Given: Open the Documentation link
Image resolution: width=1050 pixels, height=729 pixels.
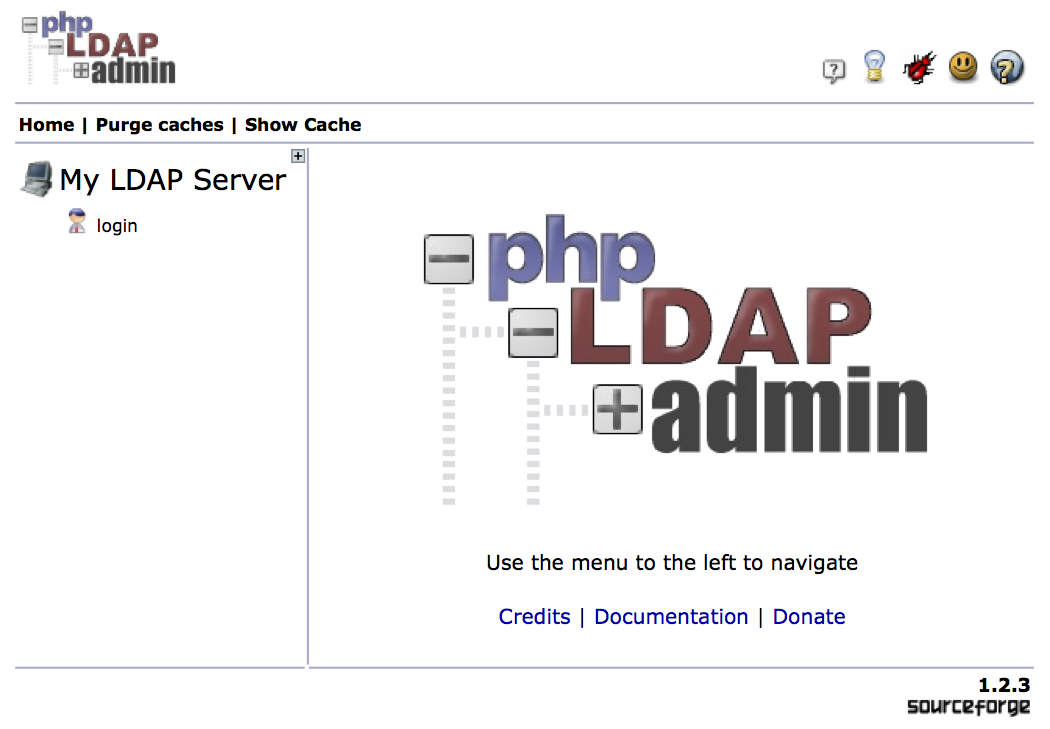Looking at the screenshot, I should 671,617.
